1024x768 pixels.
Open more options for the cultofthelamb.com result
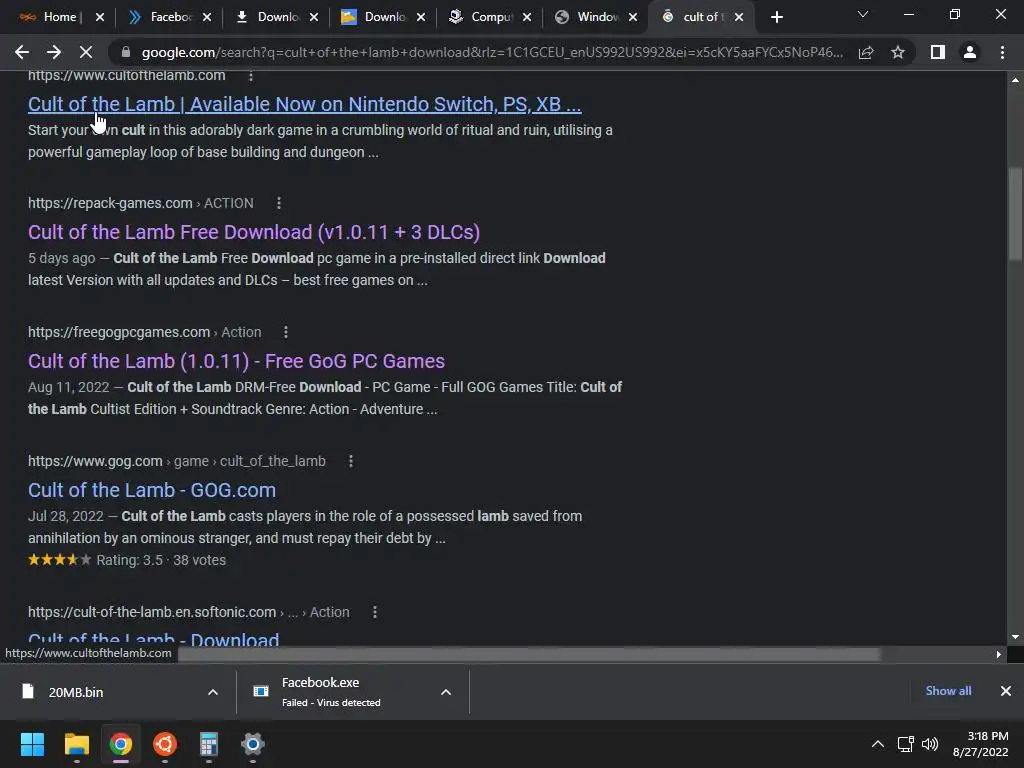251,76
